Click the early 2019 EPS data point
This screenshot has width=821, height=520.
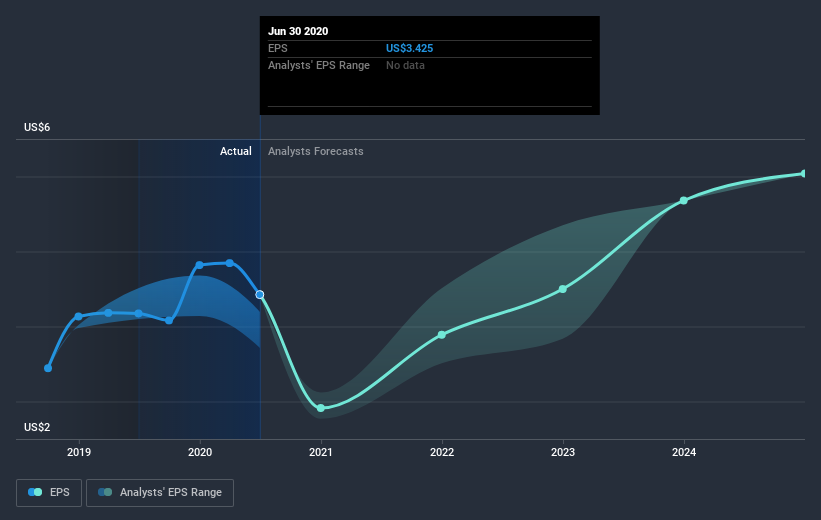79,316
